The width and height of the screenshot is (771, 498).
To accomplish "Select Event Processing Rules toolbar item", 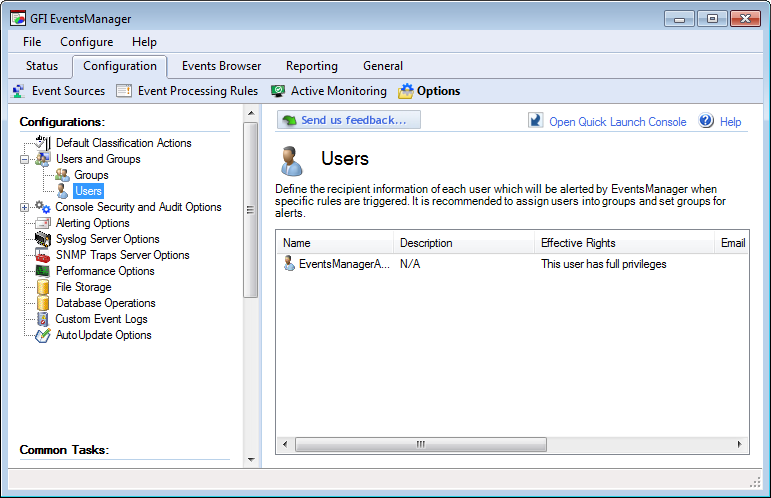I will coord(187,91).
